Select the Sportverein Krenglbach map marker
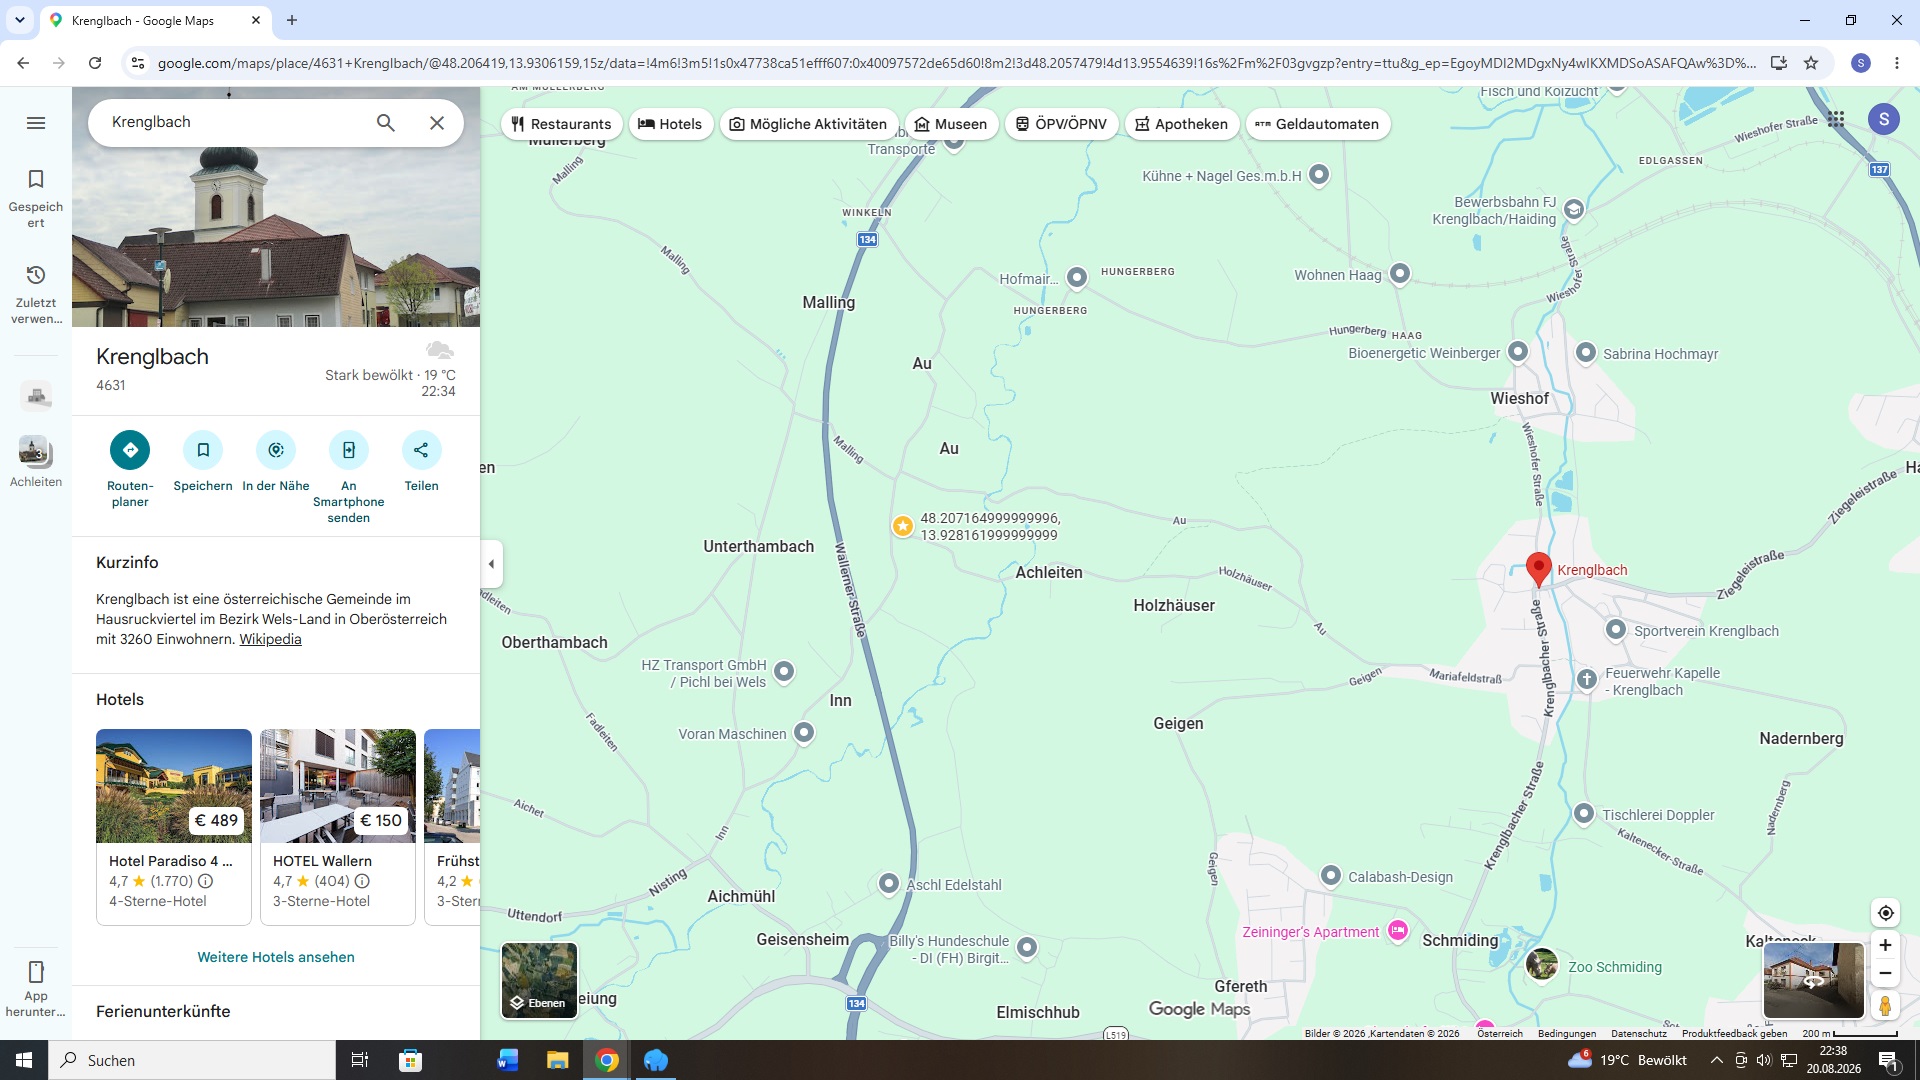 coord(1615,630)
